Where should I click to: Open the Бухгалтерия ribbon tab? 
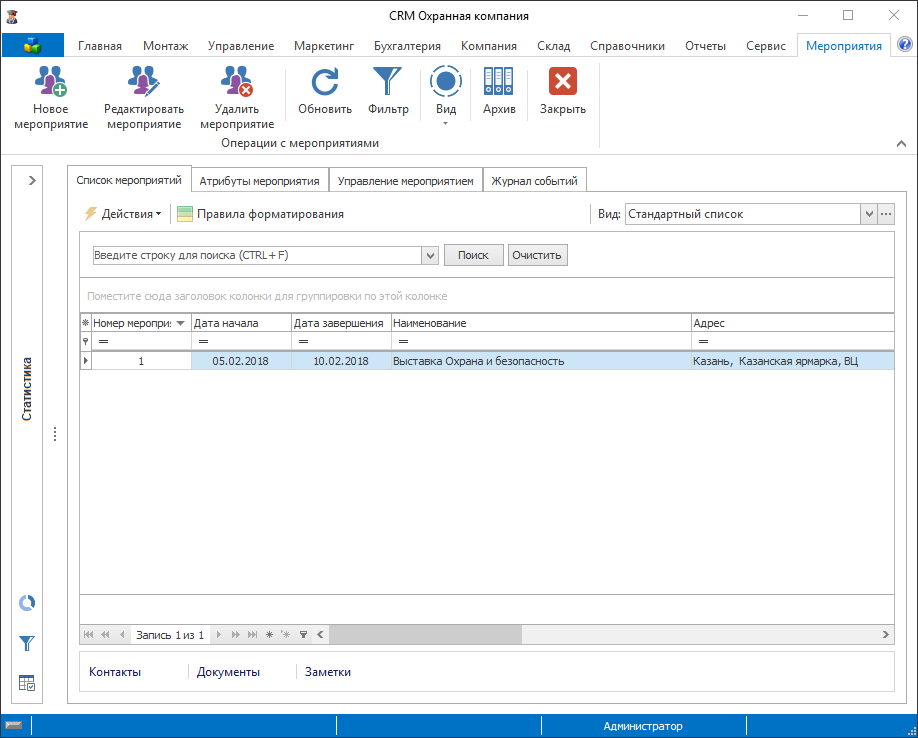(407, 46)
